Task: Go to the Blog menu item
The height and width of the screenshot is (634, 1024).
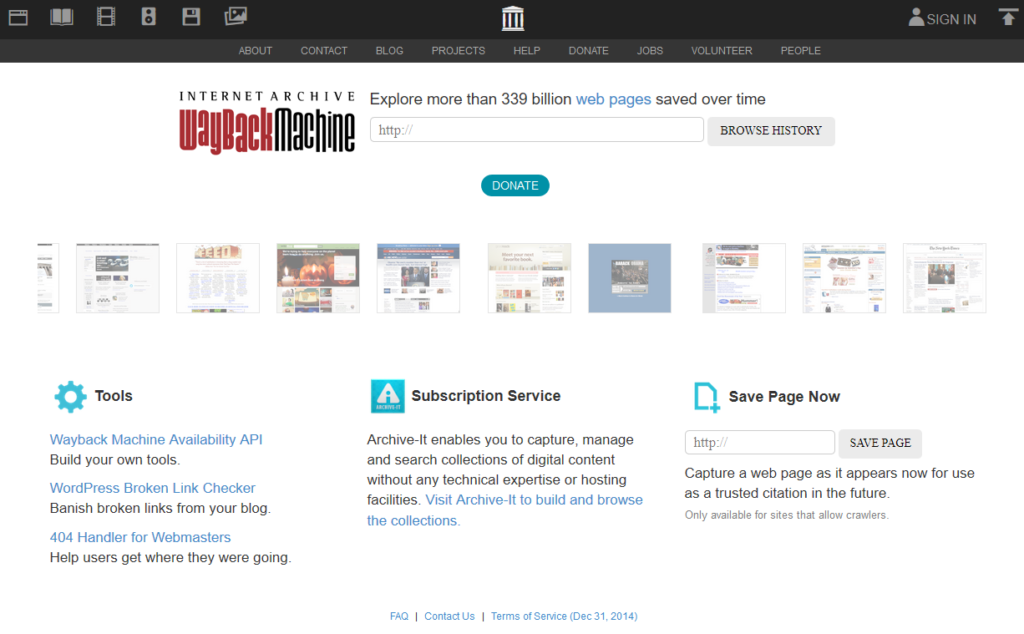Action: point(389,51)
